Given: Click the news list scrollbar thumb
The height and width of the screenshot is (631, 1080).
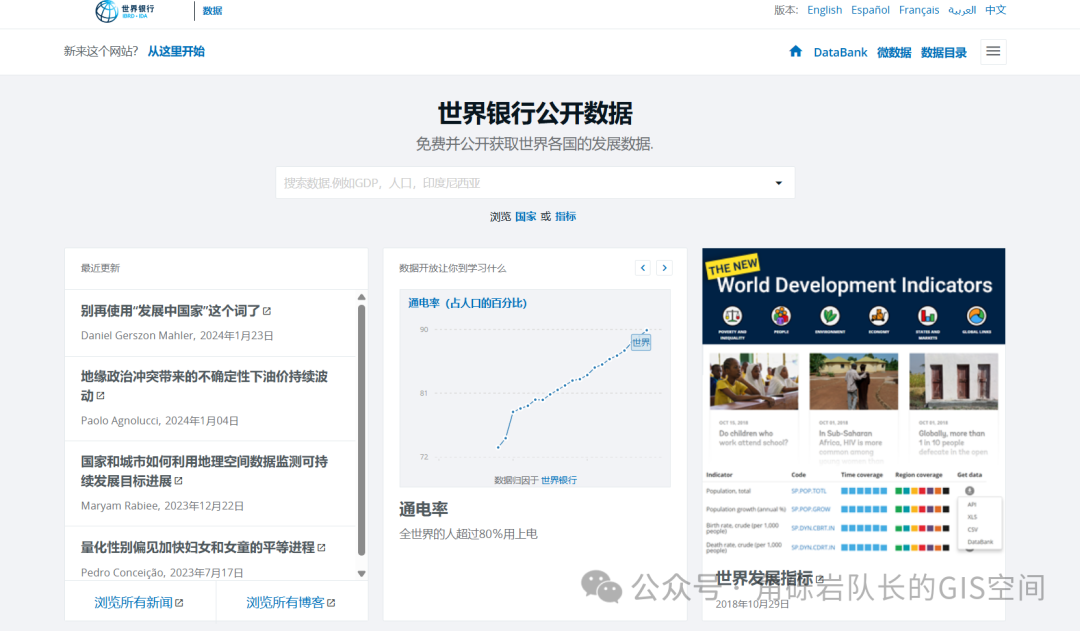Looking at the screenshot, I should click(x=362, y=430).
